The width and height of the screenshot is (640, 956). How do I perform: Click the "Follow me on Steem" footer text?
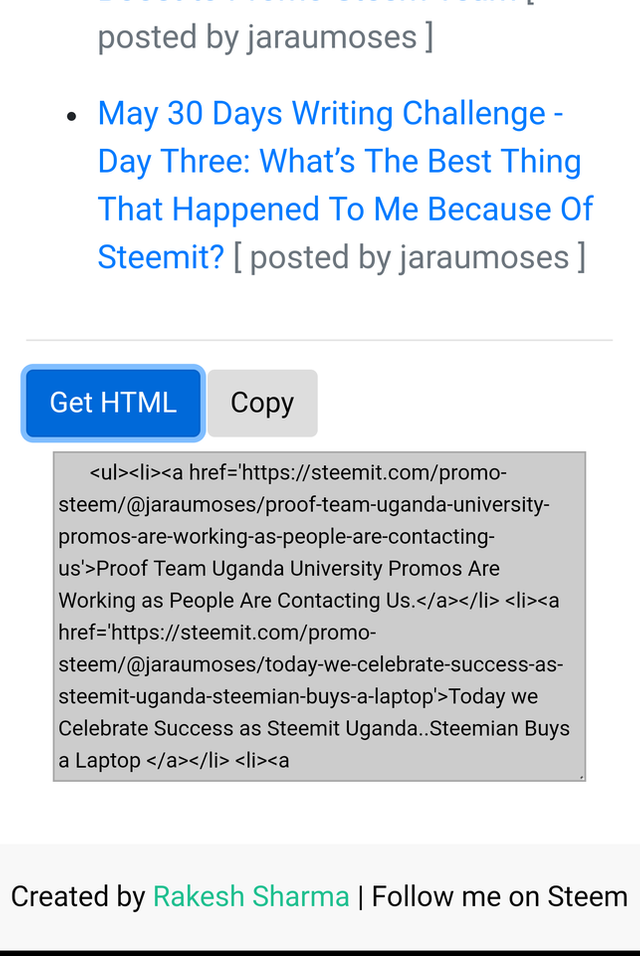(500, 897)
